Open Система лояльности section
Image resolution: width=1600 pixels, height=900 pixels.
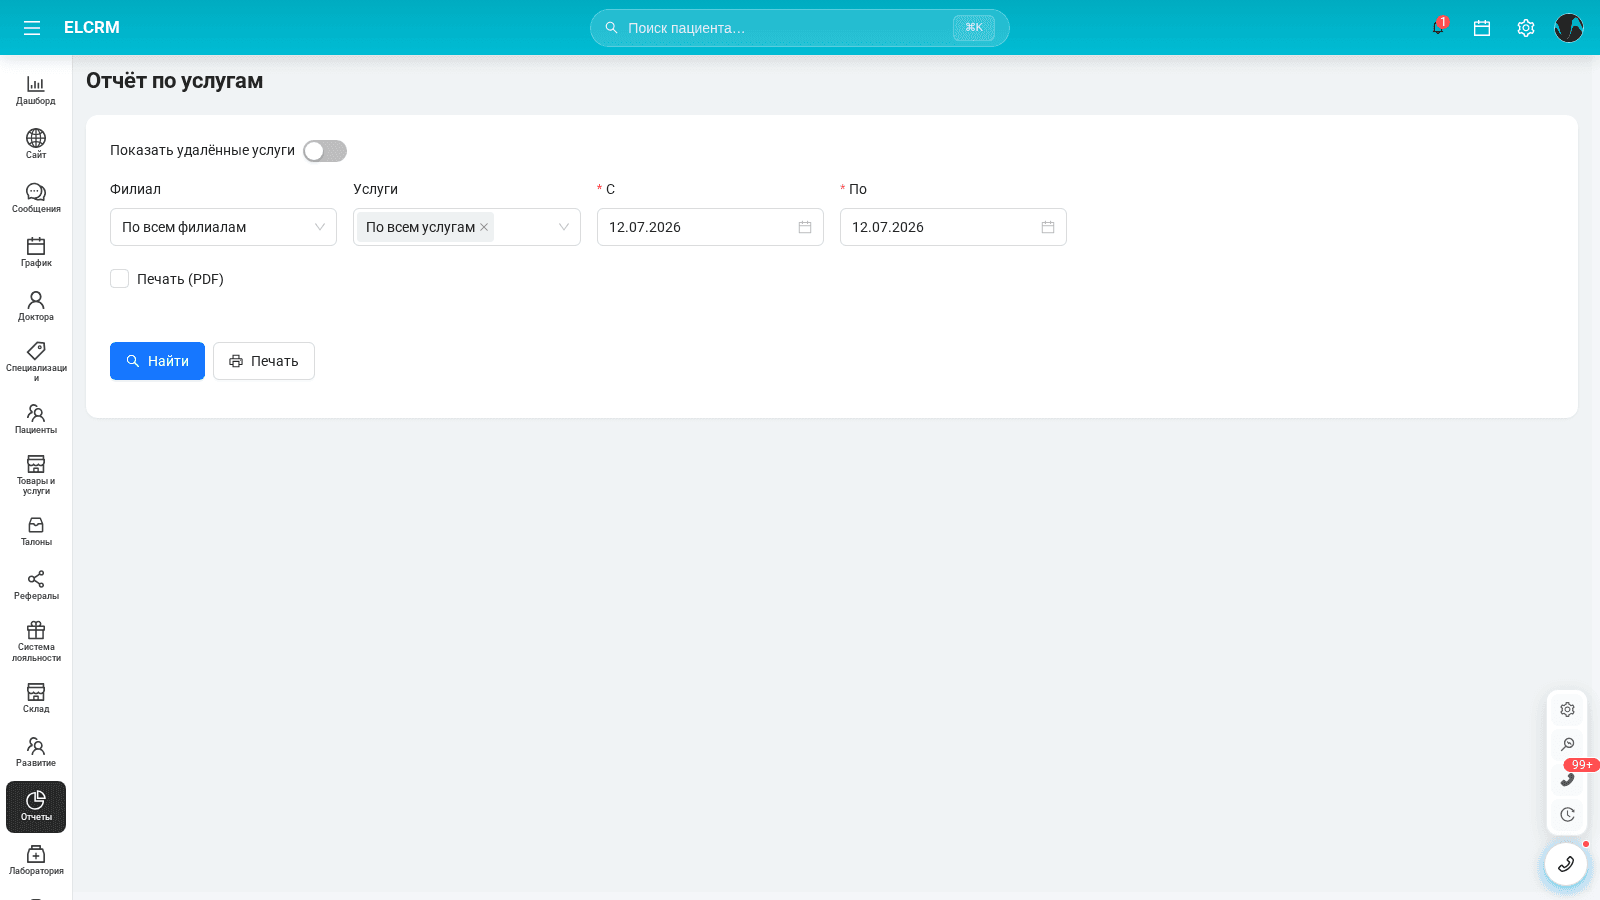pyautogui.click(x=36, y=641)
